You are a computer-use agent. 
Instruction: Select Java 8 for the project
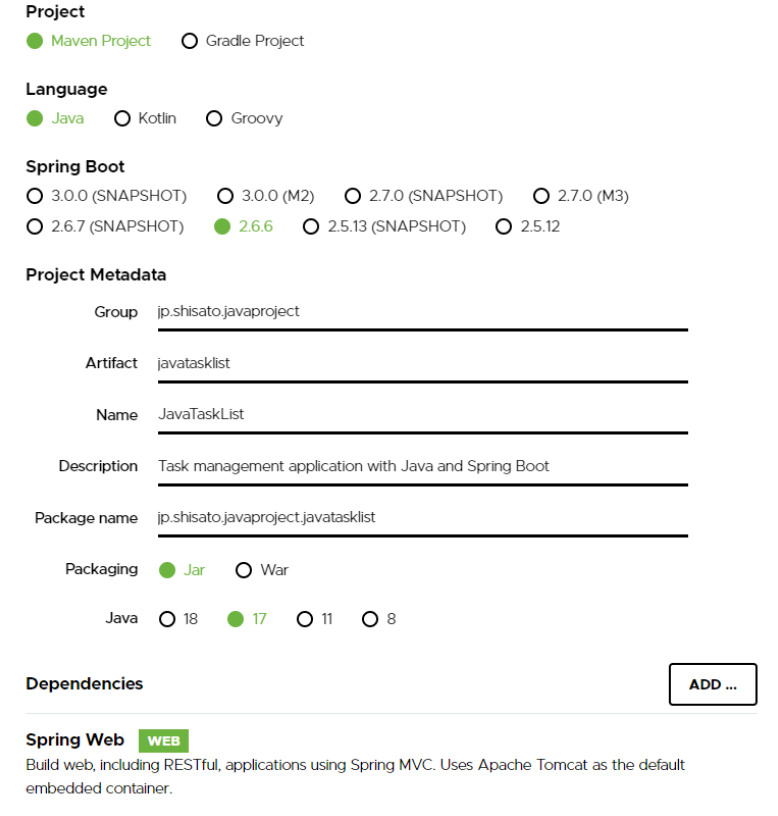point(372,619)
